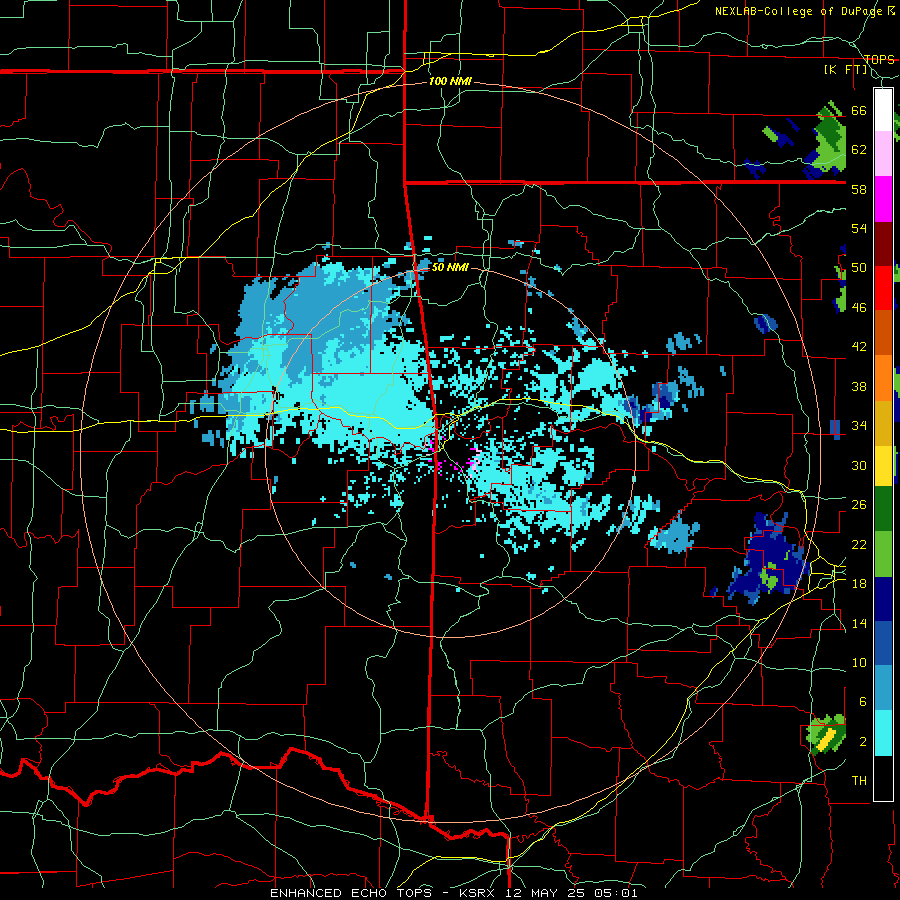Image resolution: width=900 pixels, height=900 pixels.
Task: Select legend value '62'
Action: 859,150
